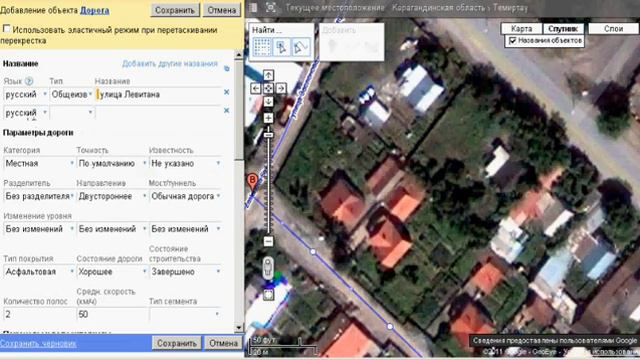Viewport: 640px width, 360px height.
Task: Click the leftmost icon in map header
Action: (x=253, y=7)
